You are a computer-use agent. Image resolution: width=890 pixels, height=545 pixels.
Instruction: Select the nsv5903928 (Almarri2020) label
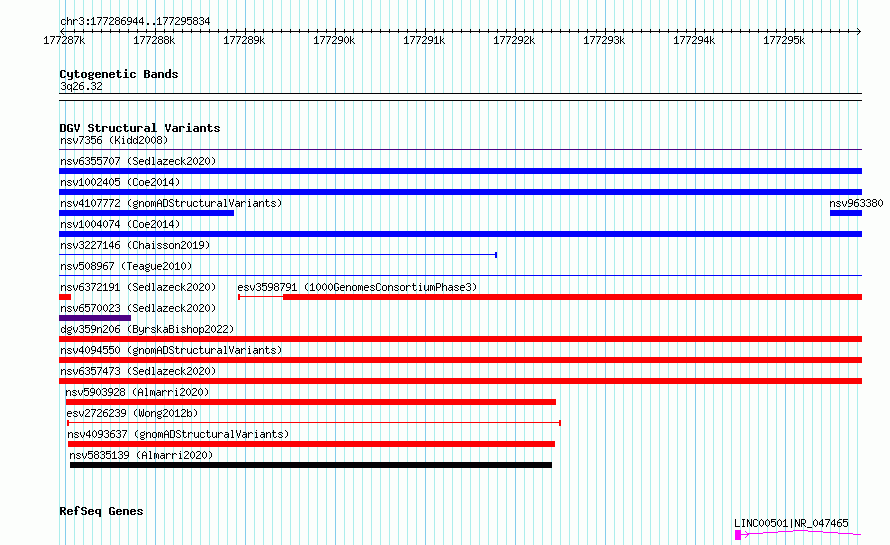[x=137, y=392]
